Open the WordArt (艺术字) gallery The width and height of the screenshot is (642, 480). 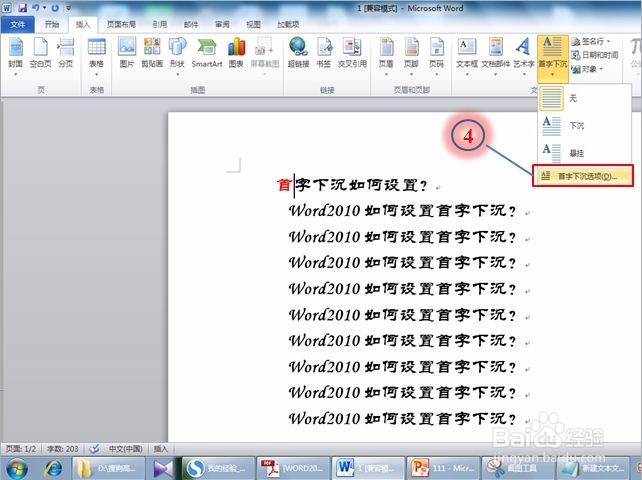(524, 57)
